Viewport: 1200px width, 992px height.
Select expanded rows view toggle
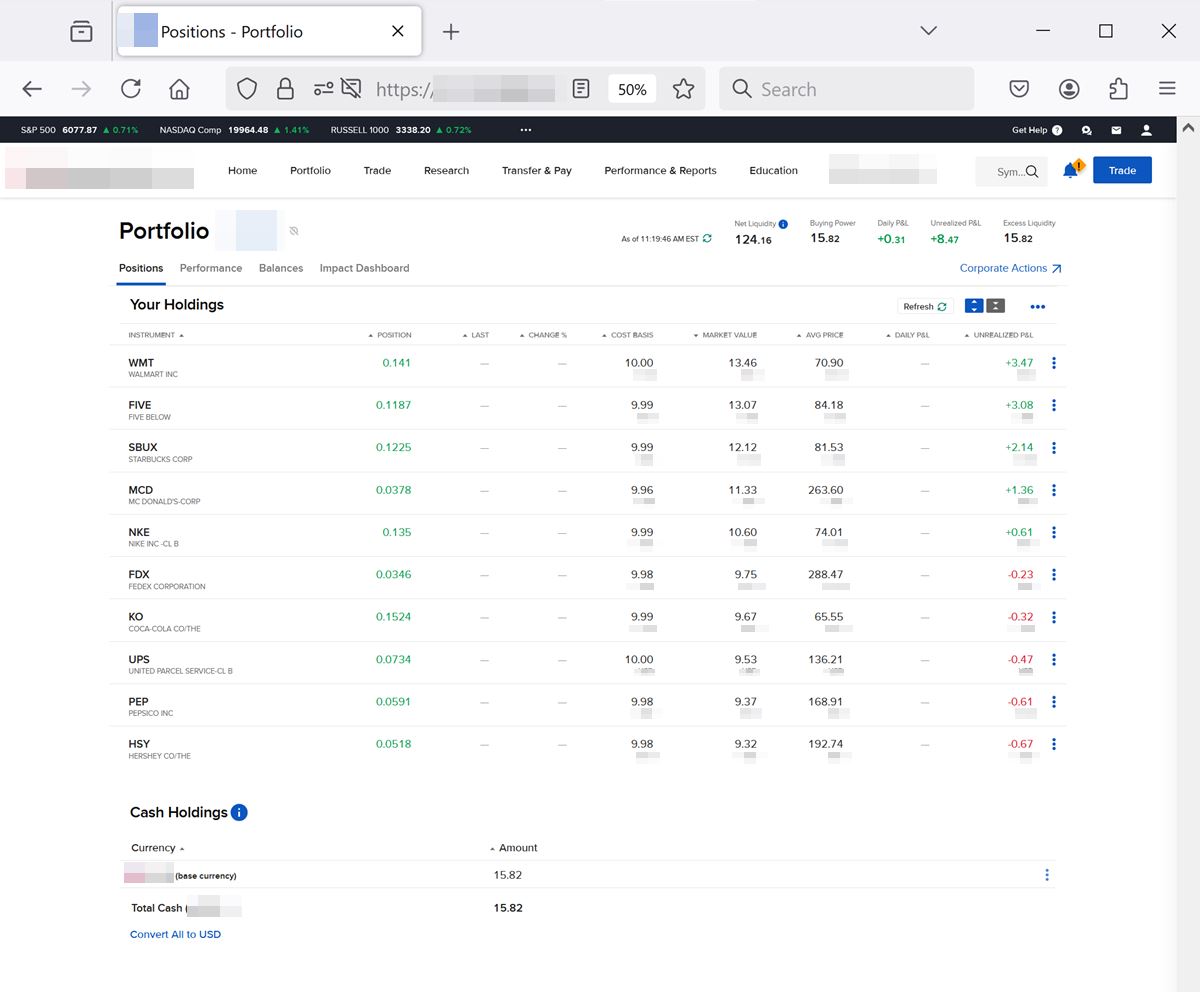pyautogui.click(x=974, y=306)
